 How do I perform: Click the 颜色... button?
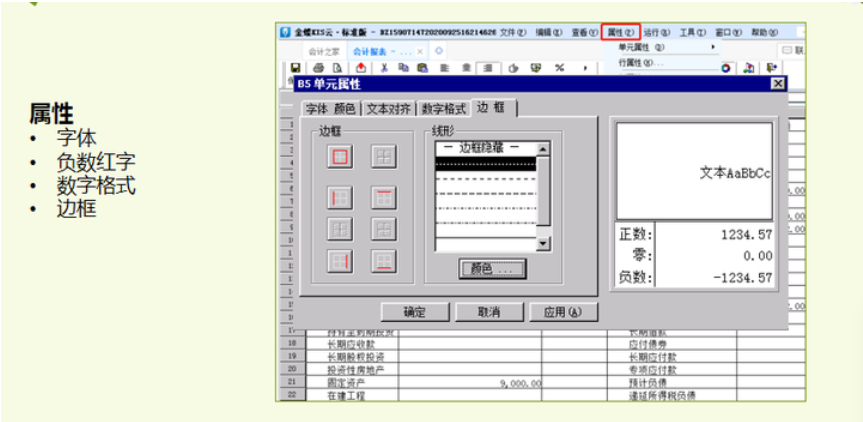pyautogui.click(x=492, y=269)
